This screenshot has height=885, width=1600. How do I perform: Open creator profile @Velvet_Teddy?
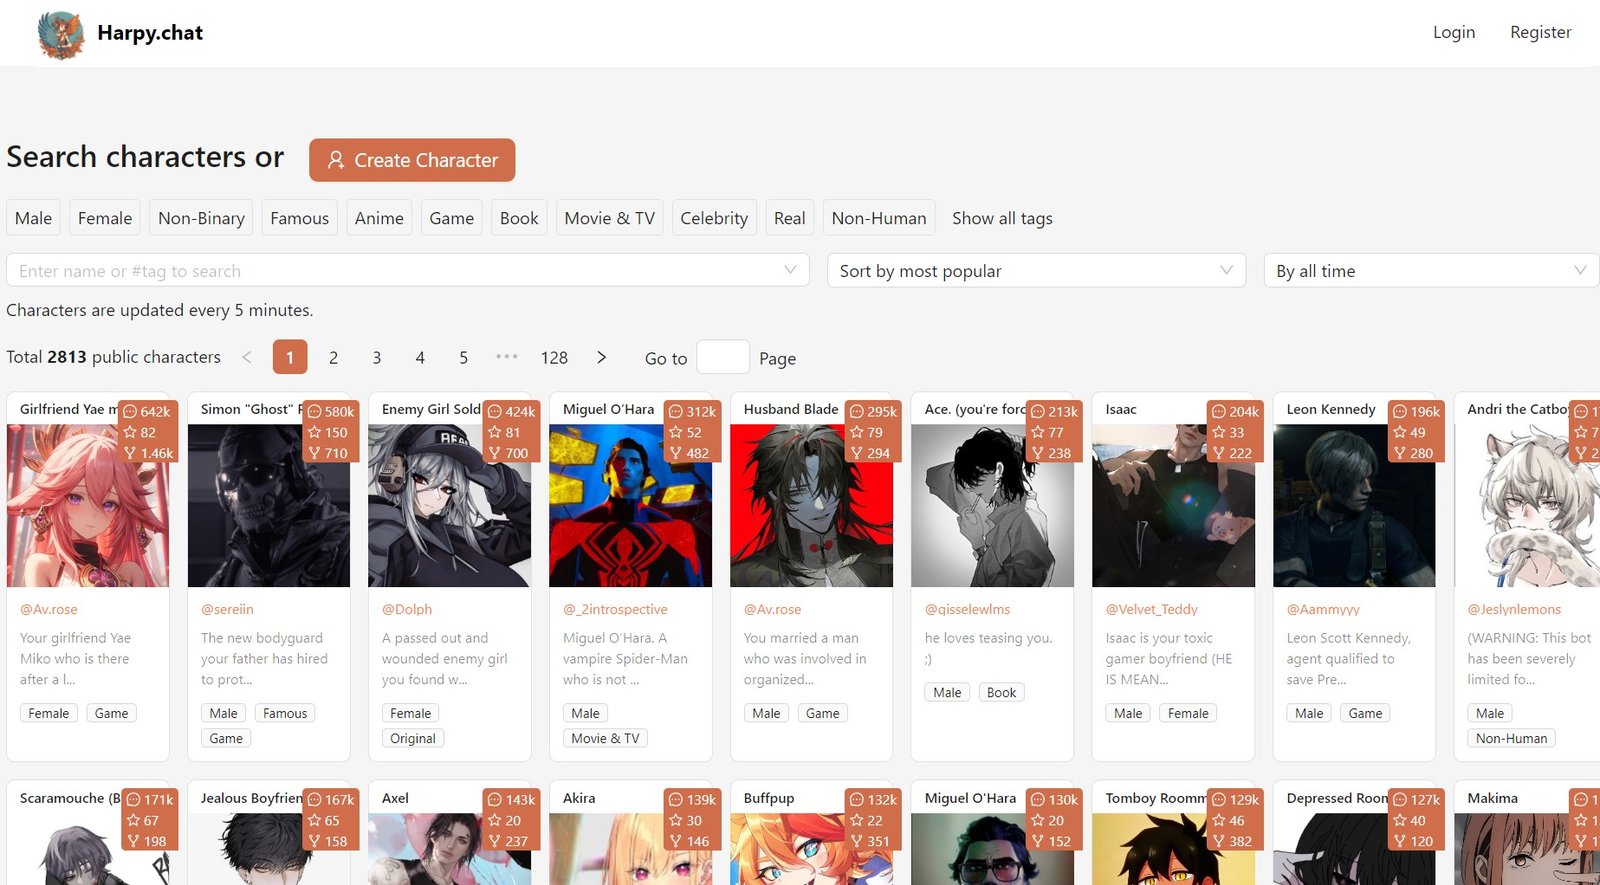pyautogui.click(x=1151, y=609)
